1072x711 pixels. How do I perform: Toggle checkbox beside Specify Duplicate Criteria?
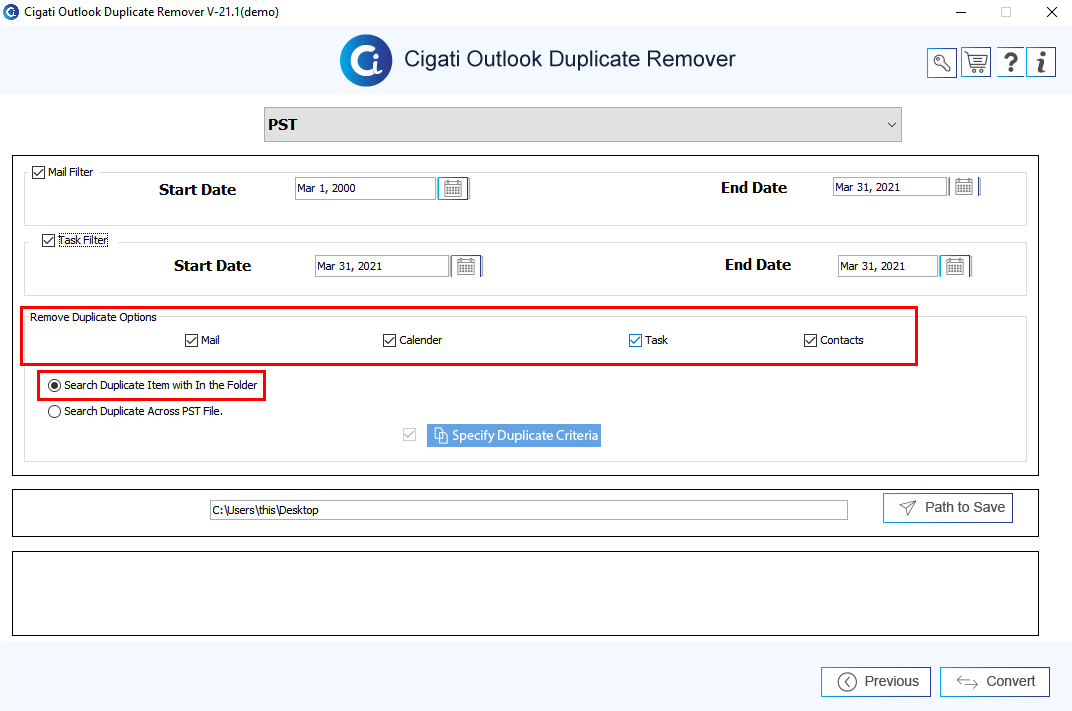tap(410, 435)
